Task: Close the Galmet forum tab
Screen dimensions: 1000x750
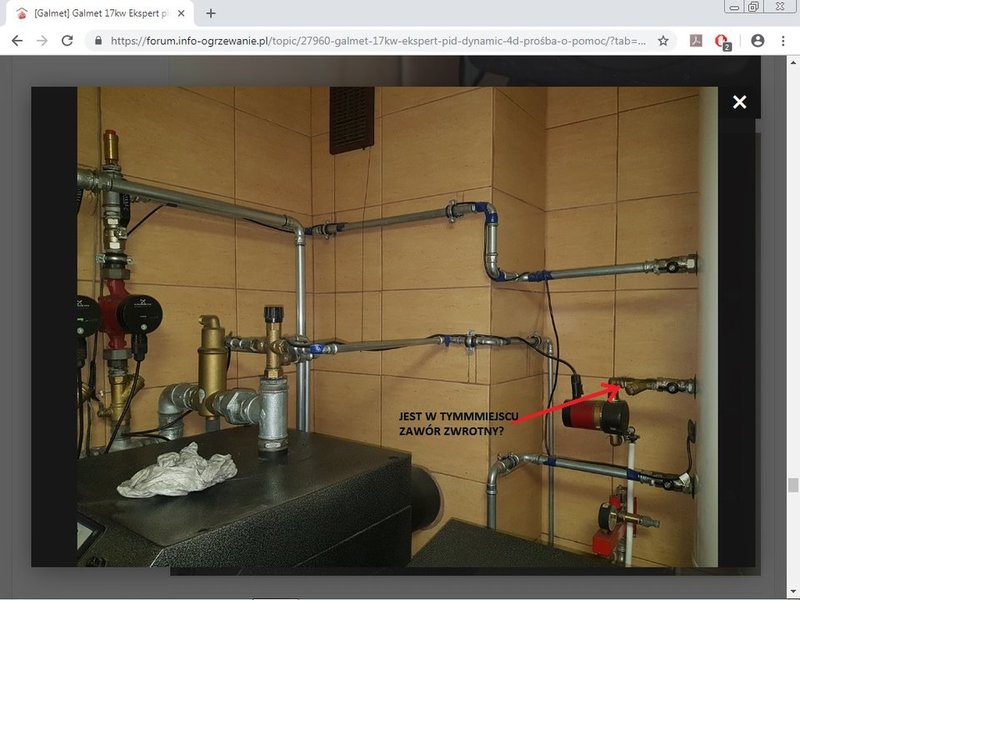Action: point(181,14)
